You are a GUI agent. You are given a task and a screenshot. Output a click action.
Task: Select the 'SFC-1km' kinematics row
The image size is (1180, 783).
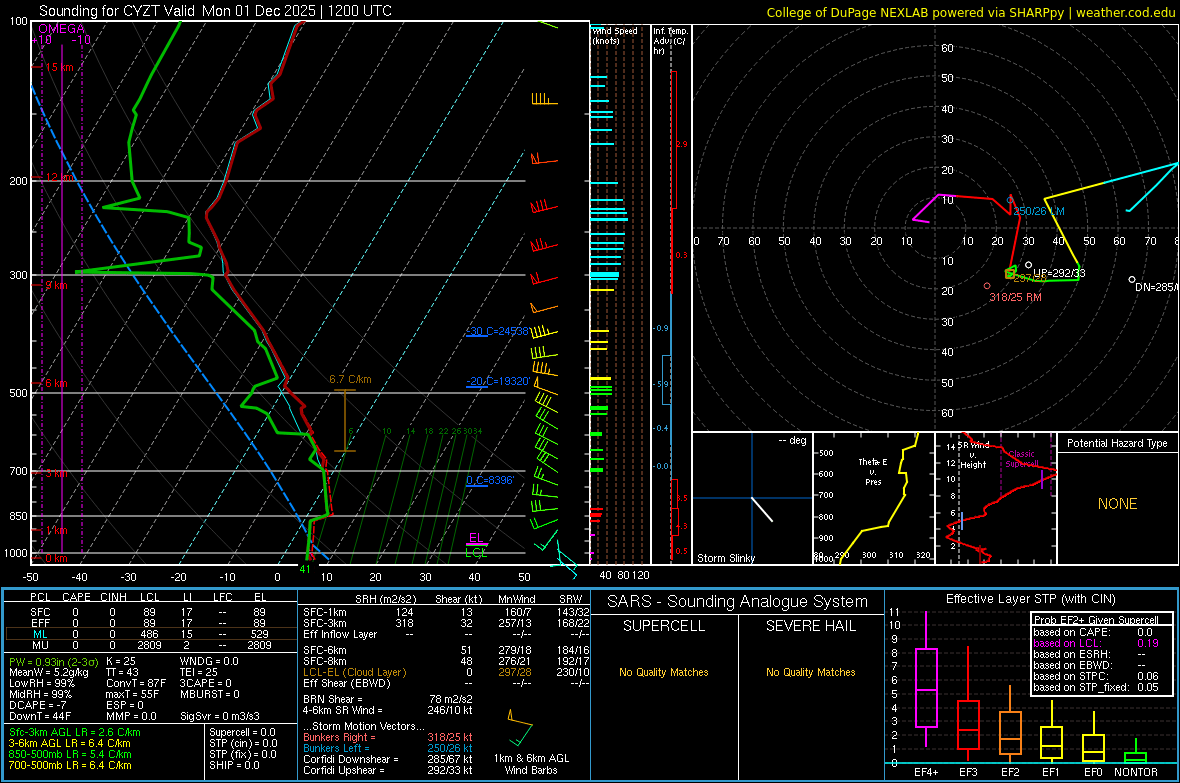click(446, 612)
